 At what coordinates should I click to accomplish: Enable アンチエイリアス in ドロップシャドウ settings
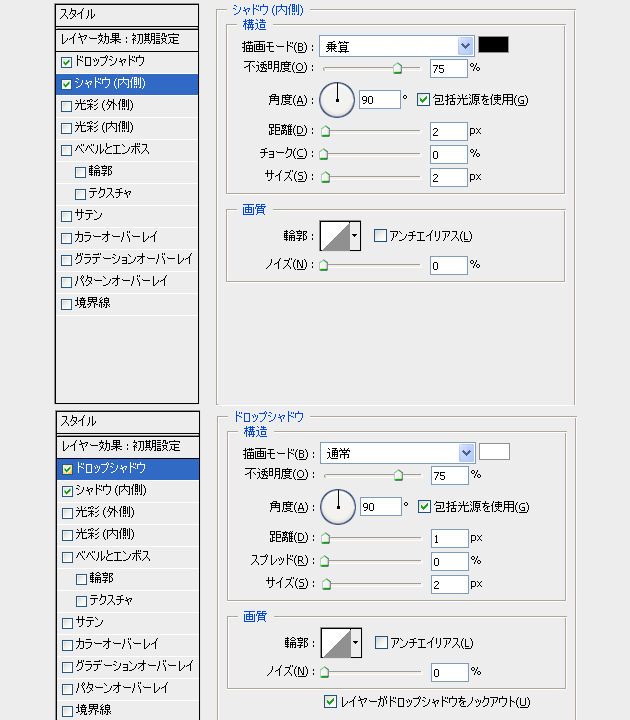click(x=381, y=643)
